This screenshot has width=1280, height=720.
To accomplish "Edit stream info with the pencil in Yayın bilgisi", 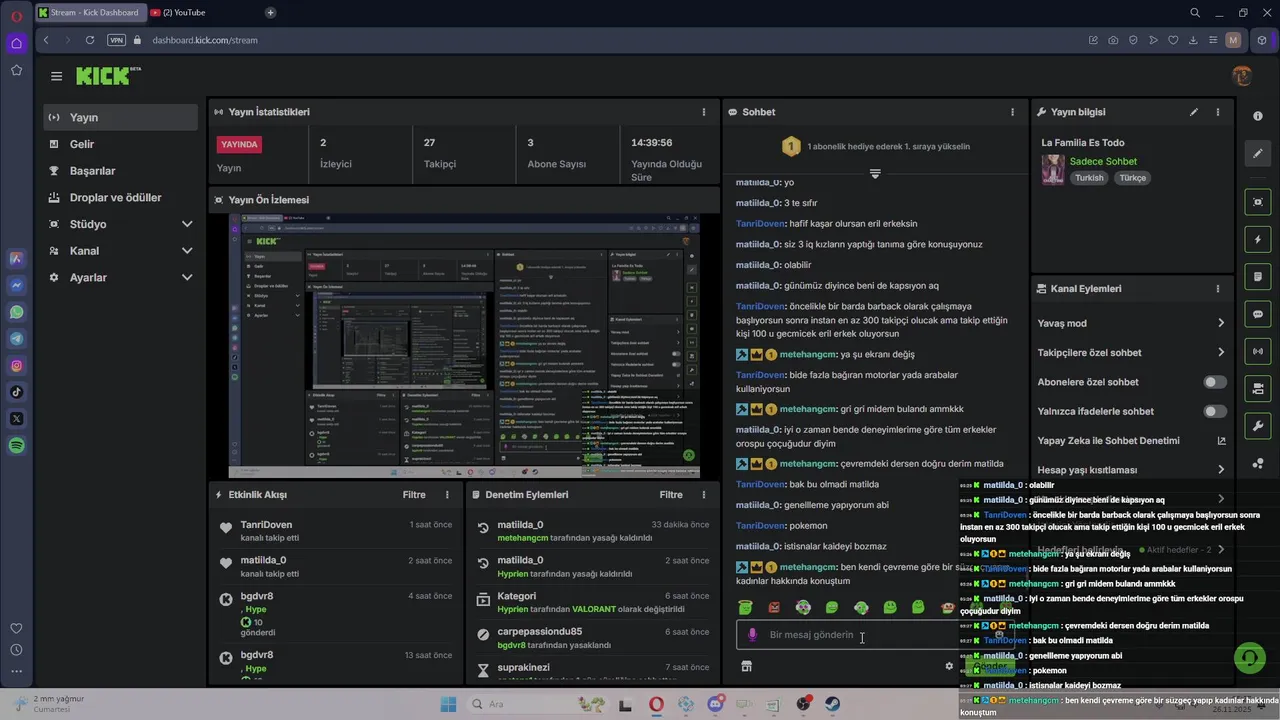I will coord(1193,112).
